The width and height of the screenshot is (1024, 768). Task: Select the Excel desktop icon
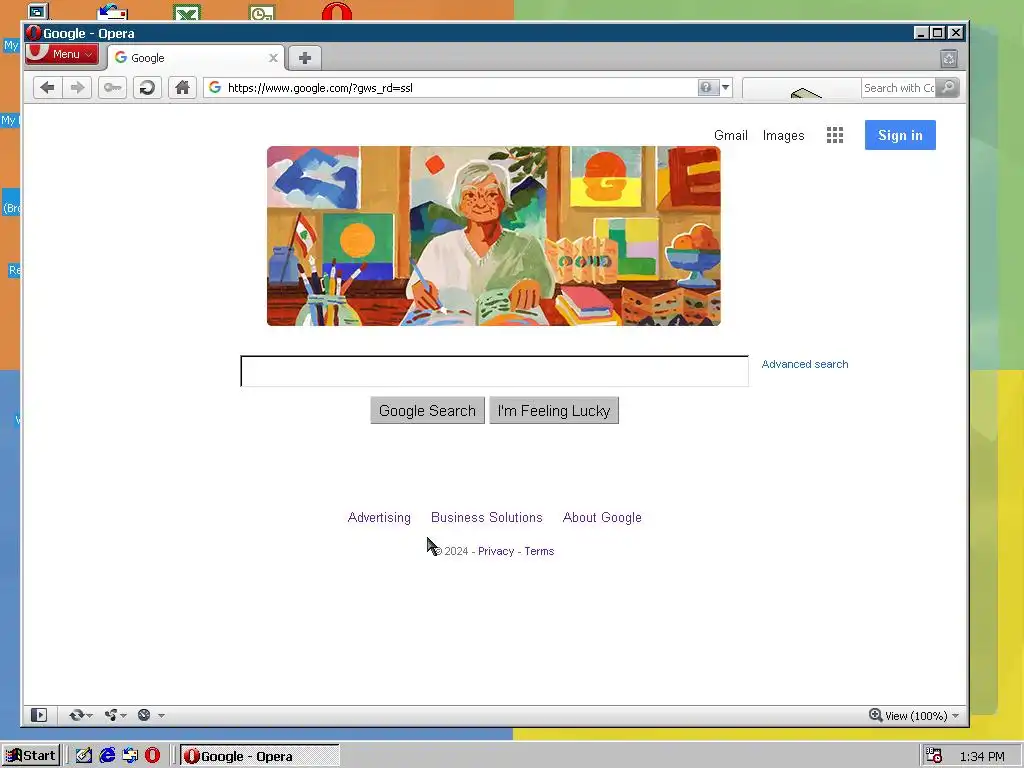pos(187,12)
